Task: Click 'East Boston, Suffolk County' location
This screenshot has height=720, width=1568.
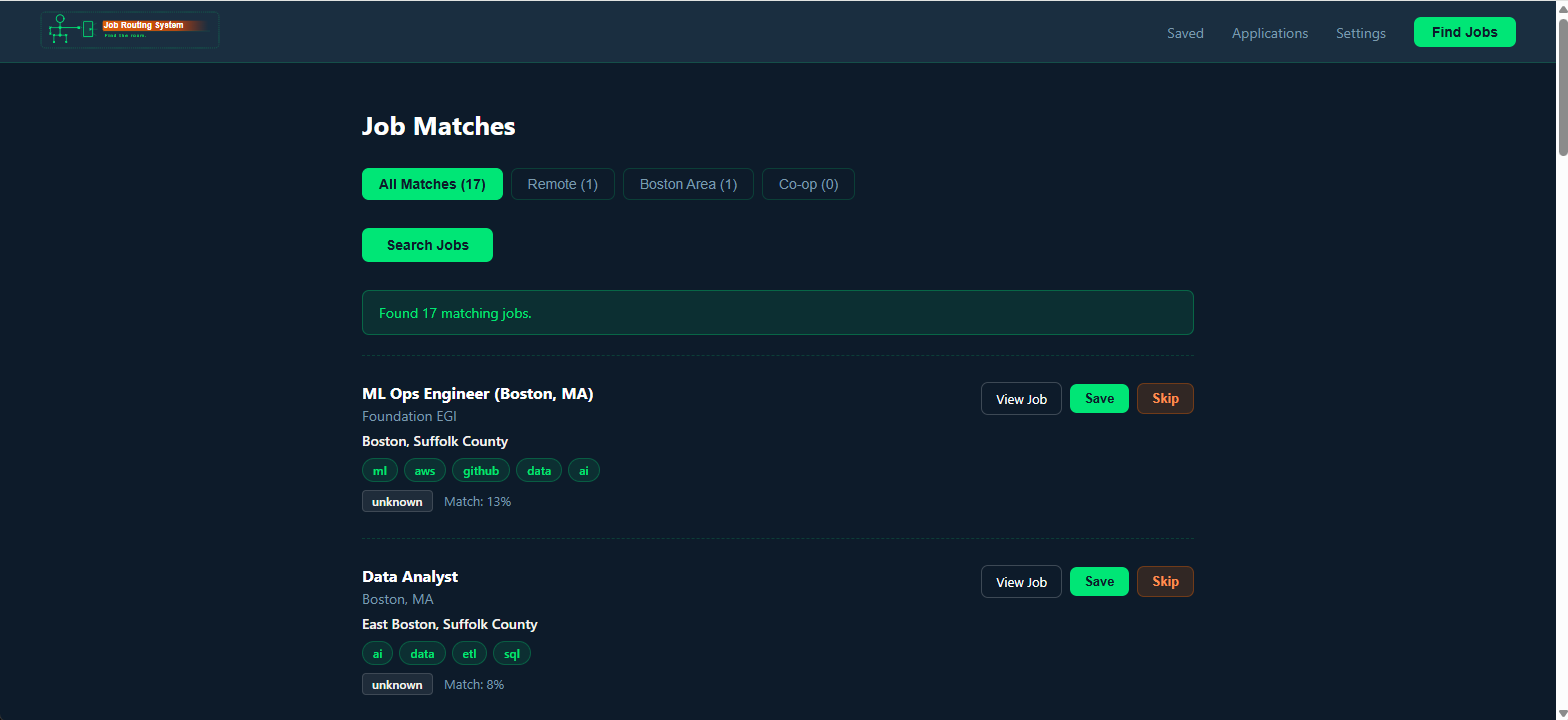Action: 450,624
